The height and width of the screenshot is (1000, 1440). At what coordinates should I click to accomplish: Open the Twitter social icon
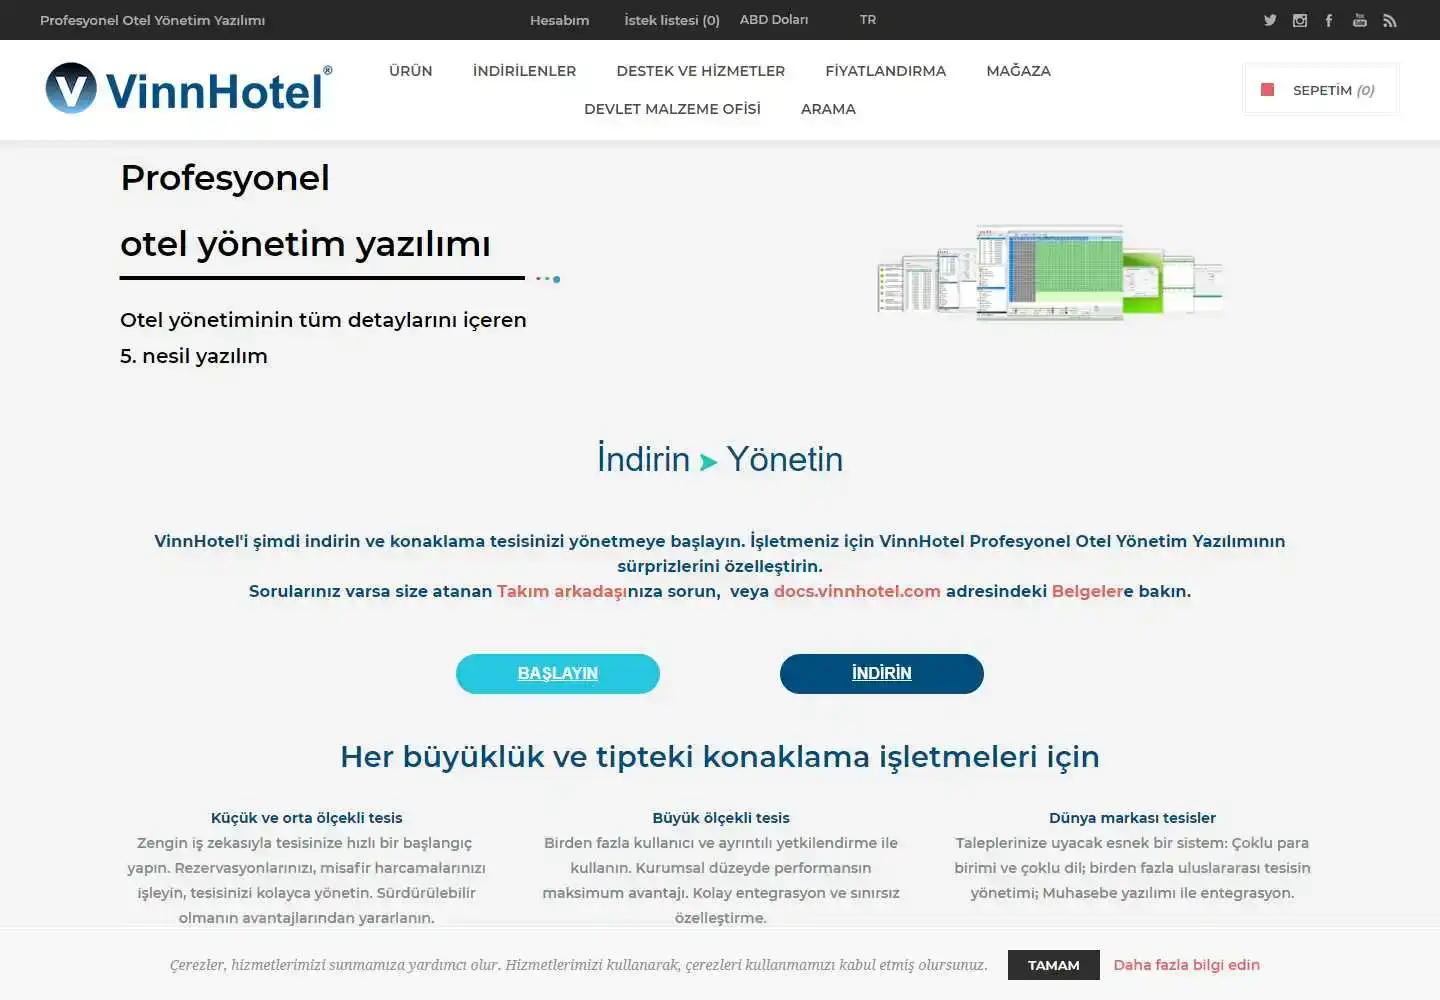coord(1270,20)
